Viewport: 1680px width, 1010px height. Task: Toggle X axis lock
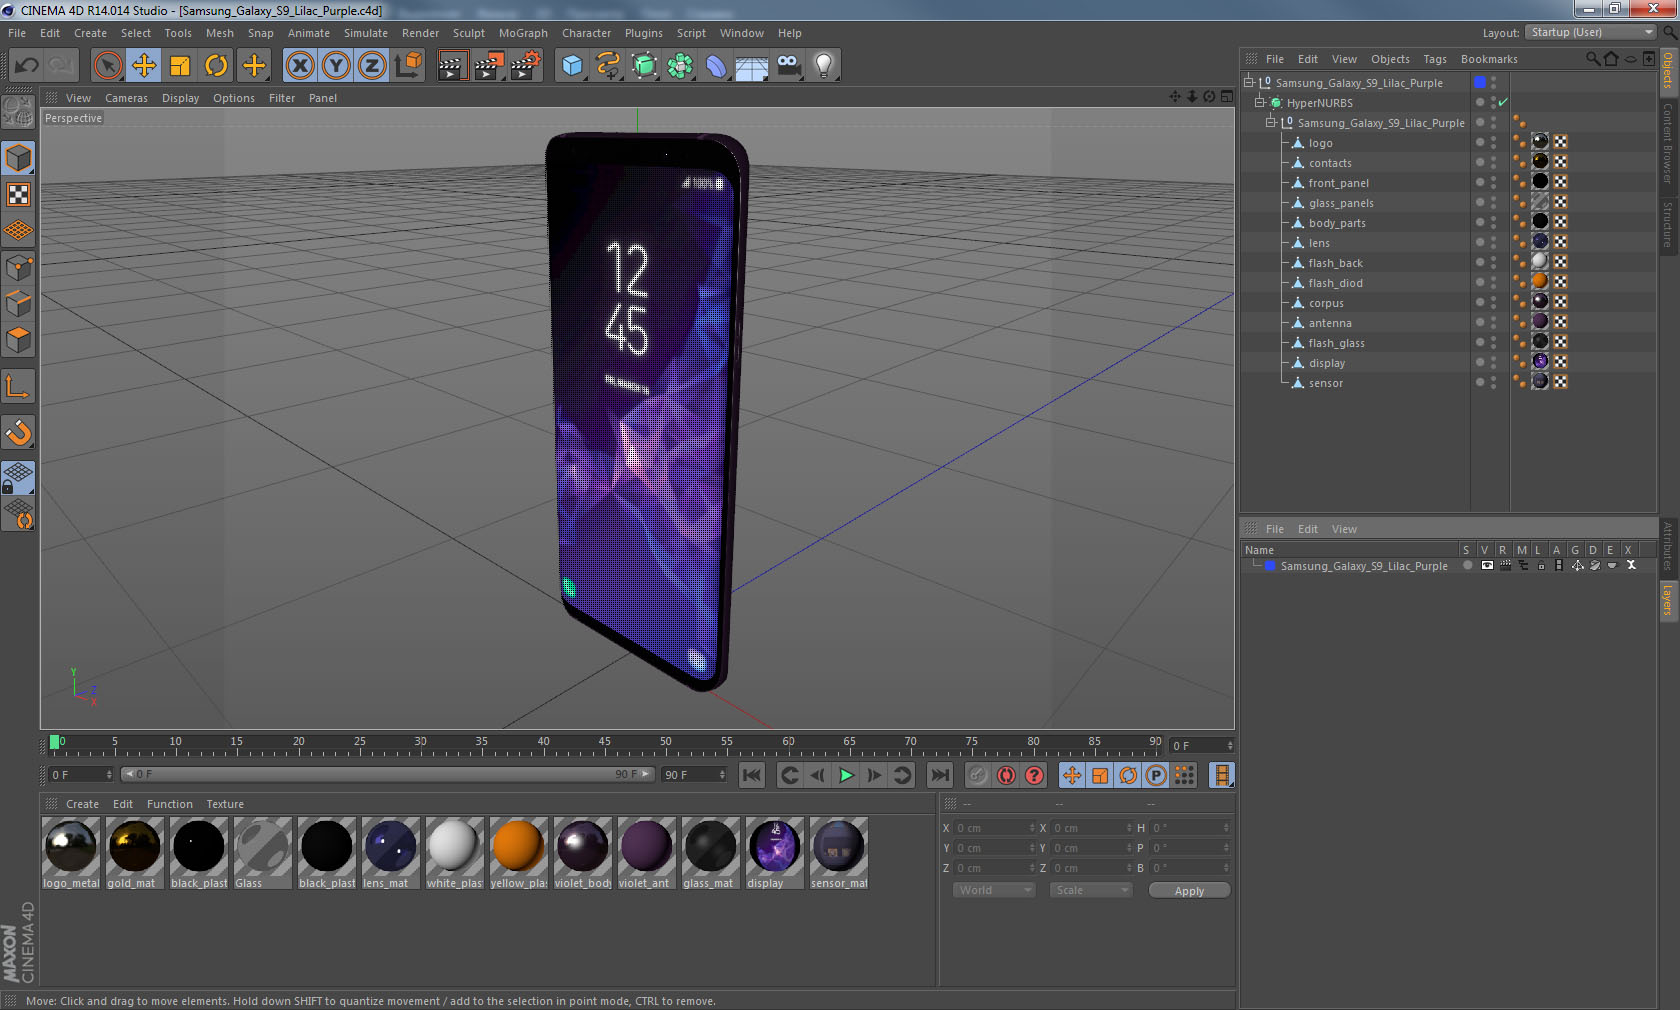click(299, 66)
